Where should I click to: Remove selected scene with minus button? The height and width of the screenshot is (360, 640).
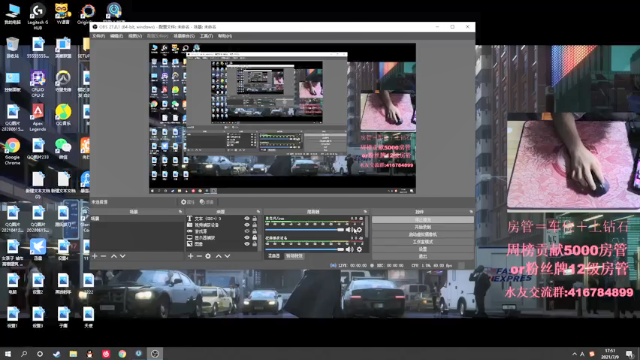(x=104, y=256)
